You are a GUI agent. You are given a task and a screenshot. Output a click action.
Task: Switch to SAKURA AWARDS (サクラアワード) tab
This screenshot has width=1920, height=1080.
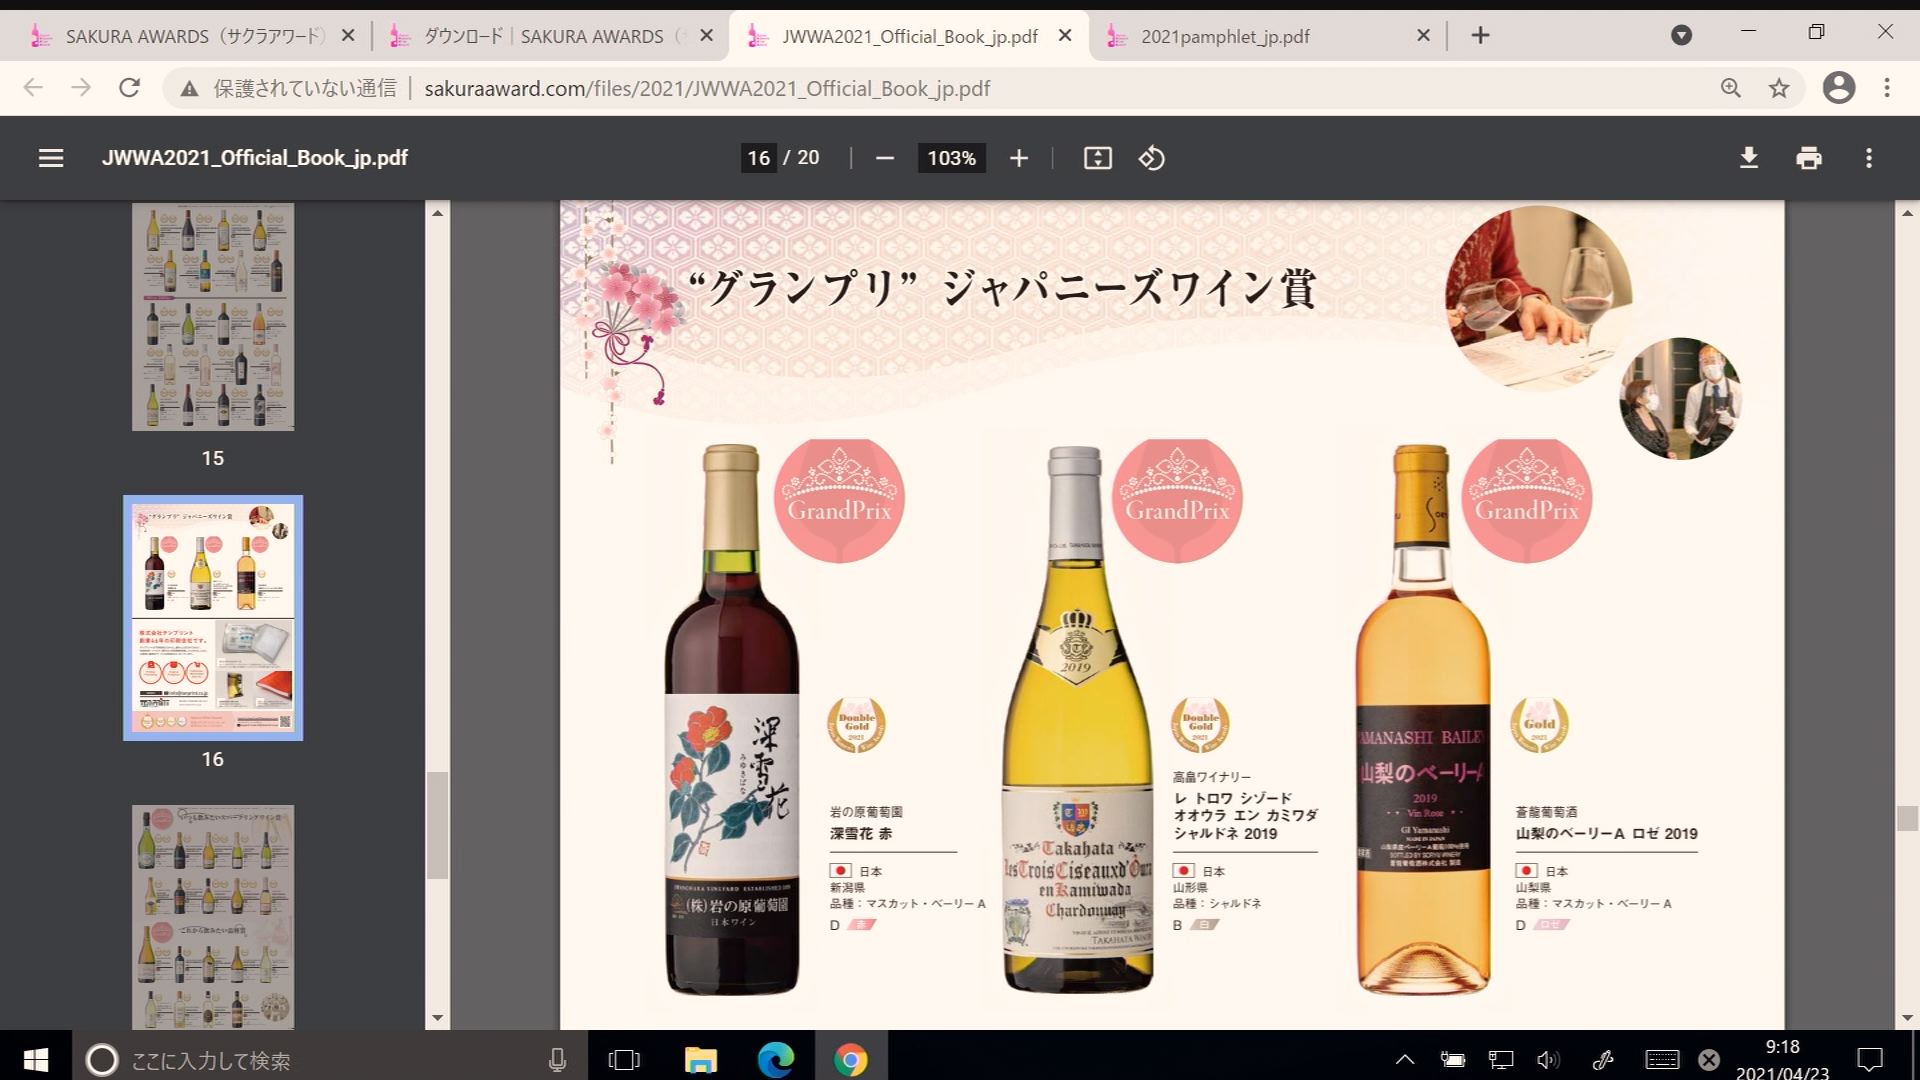[x=195, y=36]
